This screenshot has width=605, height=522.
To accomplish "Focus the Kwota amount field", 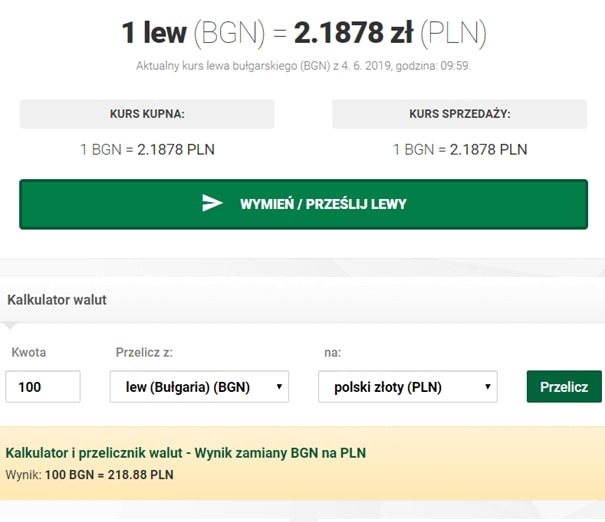I will 43,387.
